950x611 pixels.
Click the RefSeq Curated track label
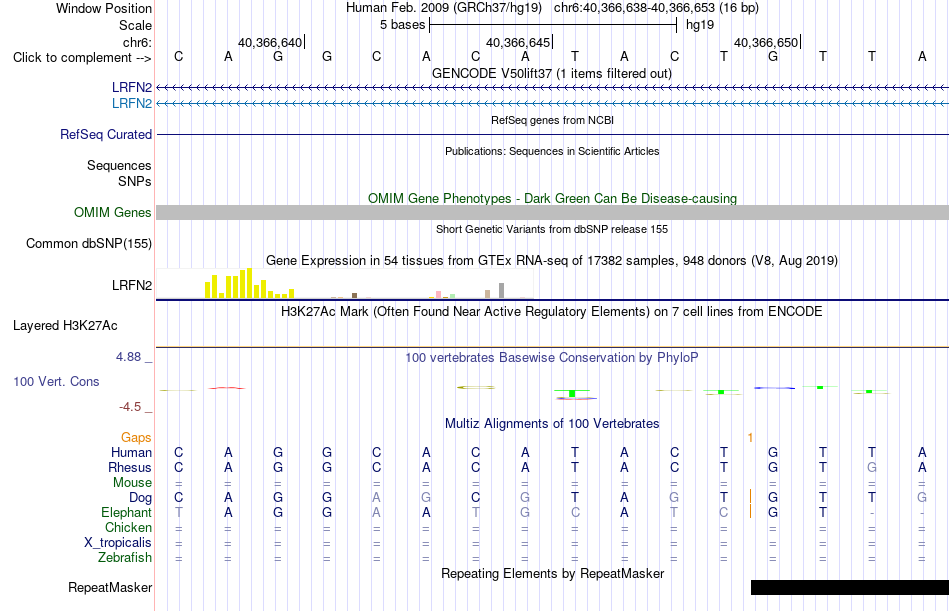click(x=105, y=135)
